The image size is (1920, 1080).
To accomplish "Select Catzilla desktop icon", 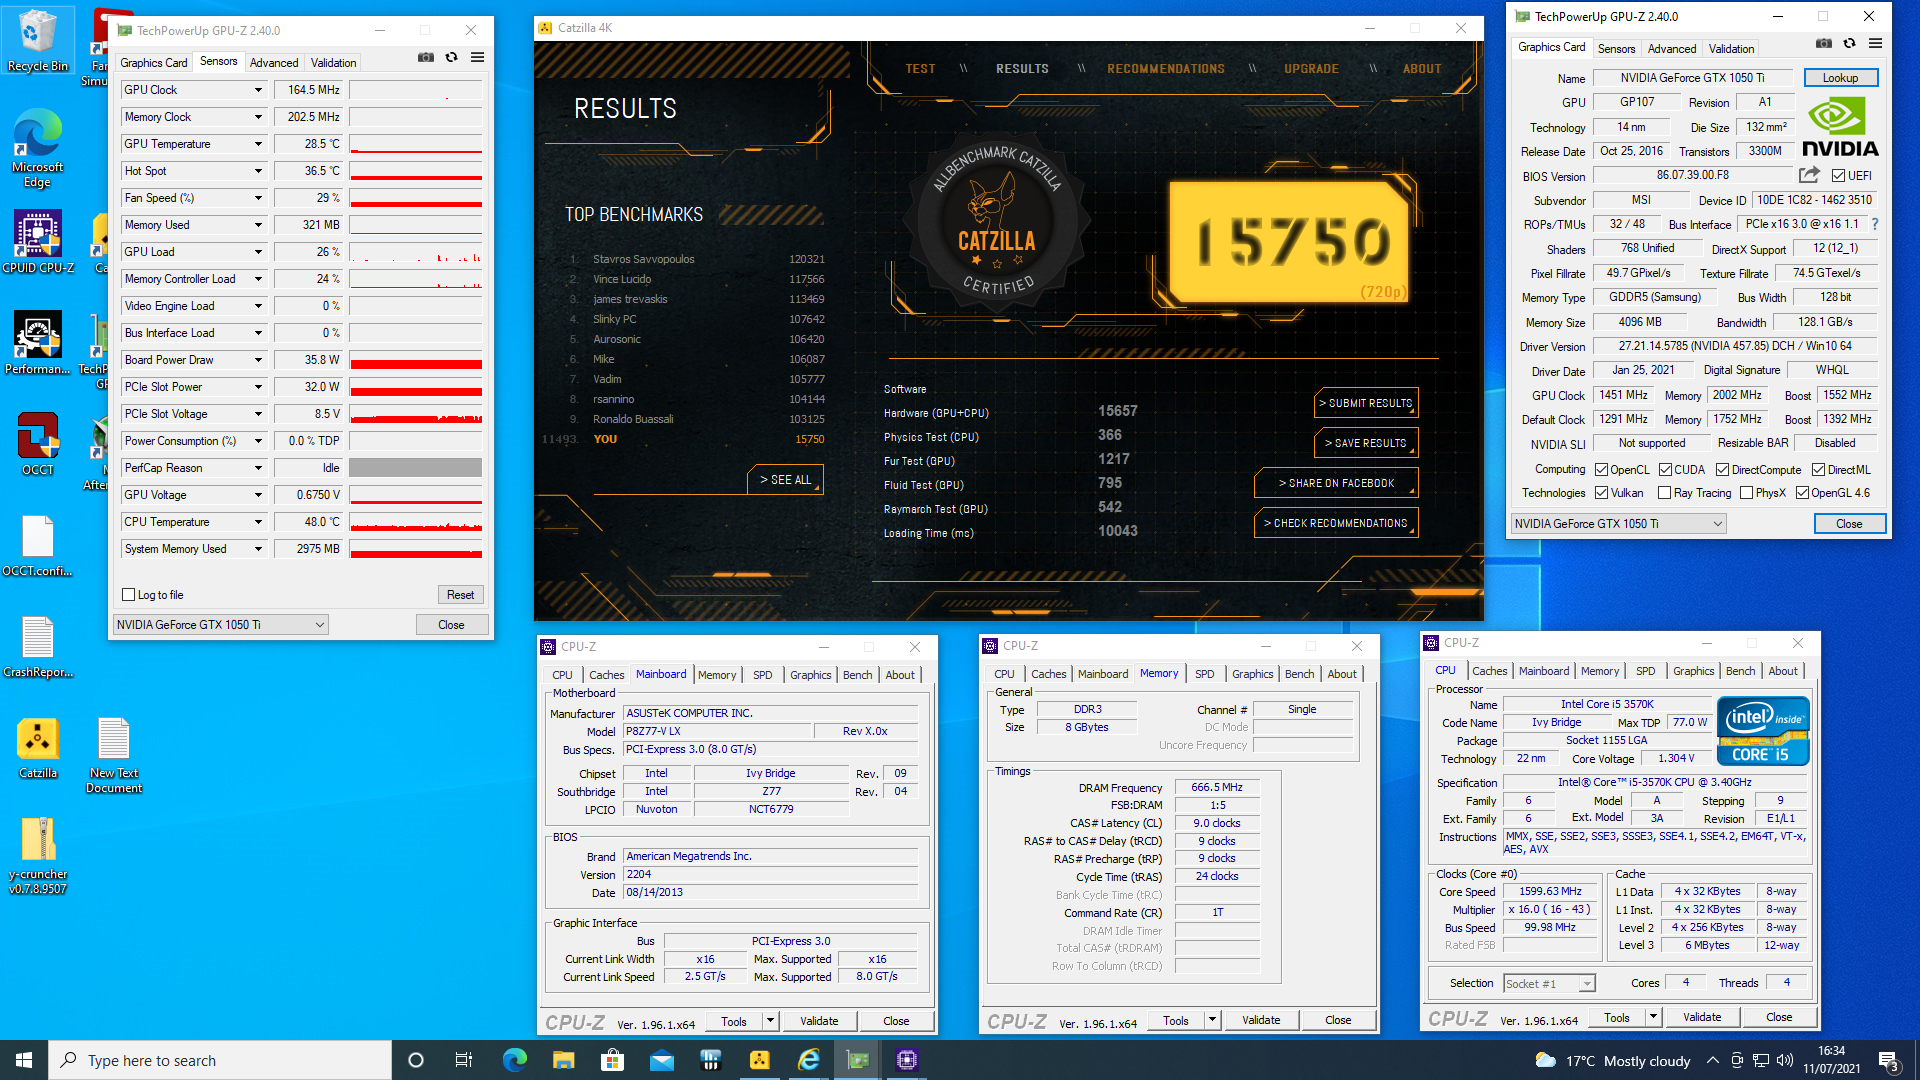I will [x=38, y=748].
